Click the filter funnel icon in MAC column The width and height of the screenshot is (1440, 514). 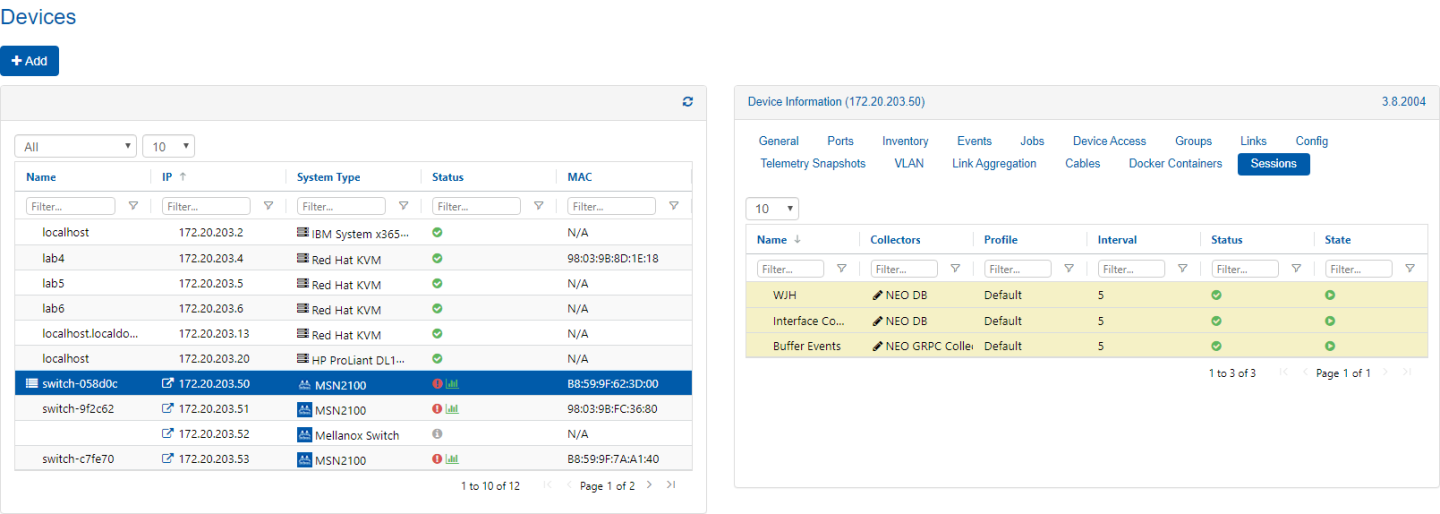673,206
